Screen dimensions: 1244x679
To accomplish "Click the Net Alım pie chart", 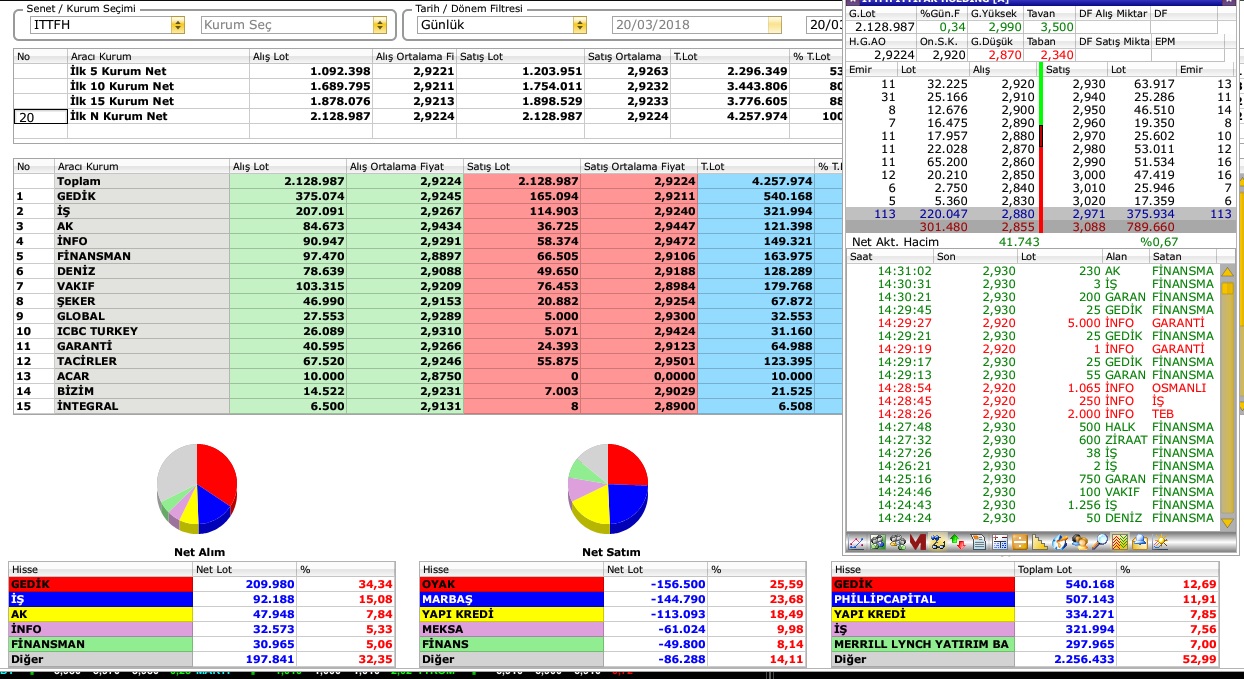I will (x=198, y=489).
